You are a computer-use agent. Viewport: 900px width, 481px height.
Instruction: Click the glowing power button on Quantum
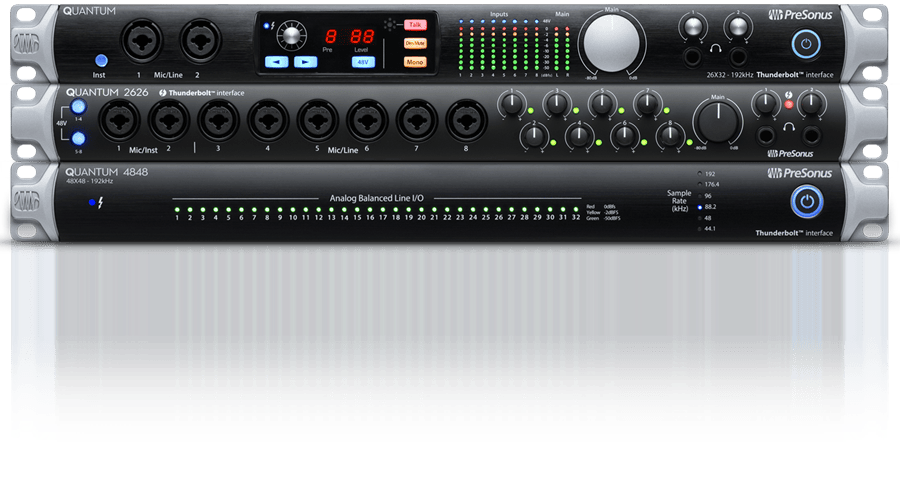coord(806,44)
